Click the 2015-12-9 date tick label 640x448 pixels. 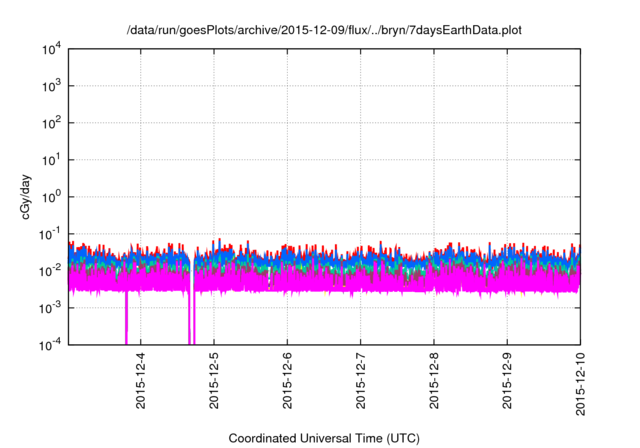click(x=507, y=381)
